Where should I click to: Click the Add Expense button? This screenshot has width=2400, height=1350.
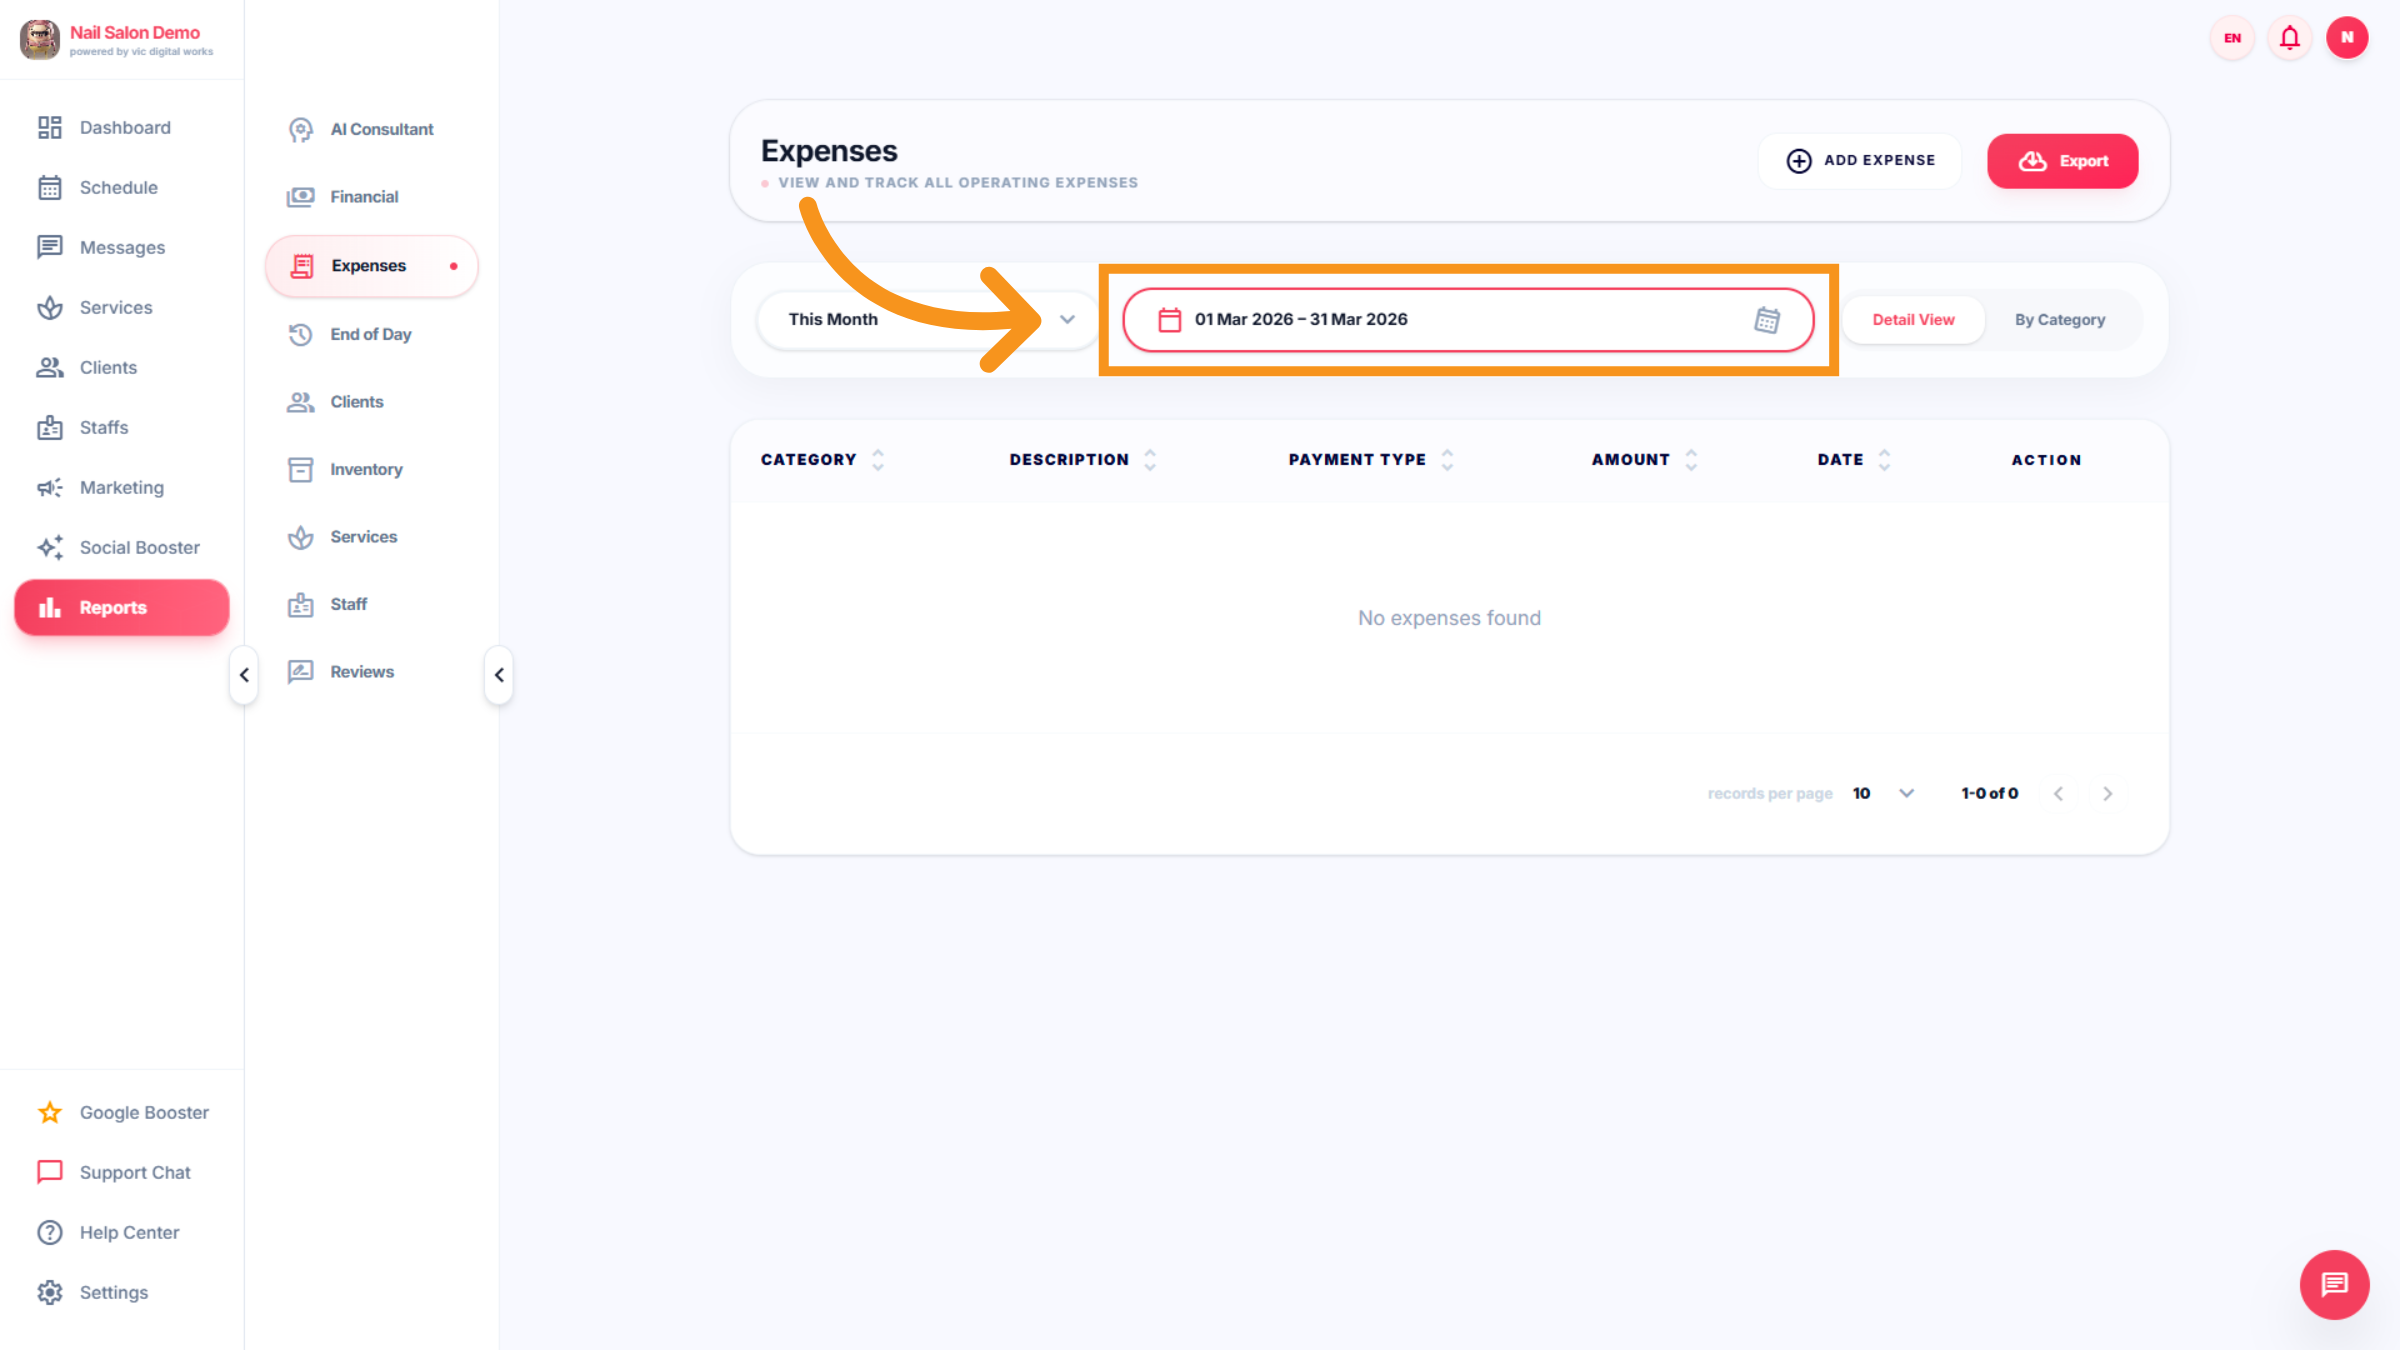(1860, 161)
